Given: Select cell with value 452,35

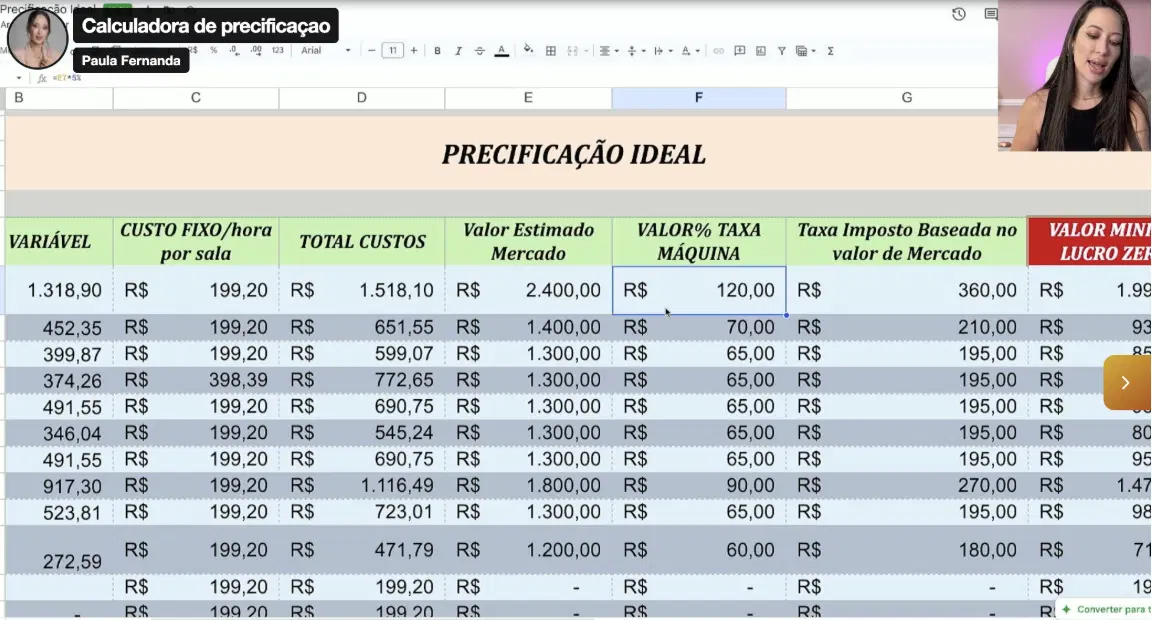Looking at the screenshot, I should tap(59, 328).
